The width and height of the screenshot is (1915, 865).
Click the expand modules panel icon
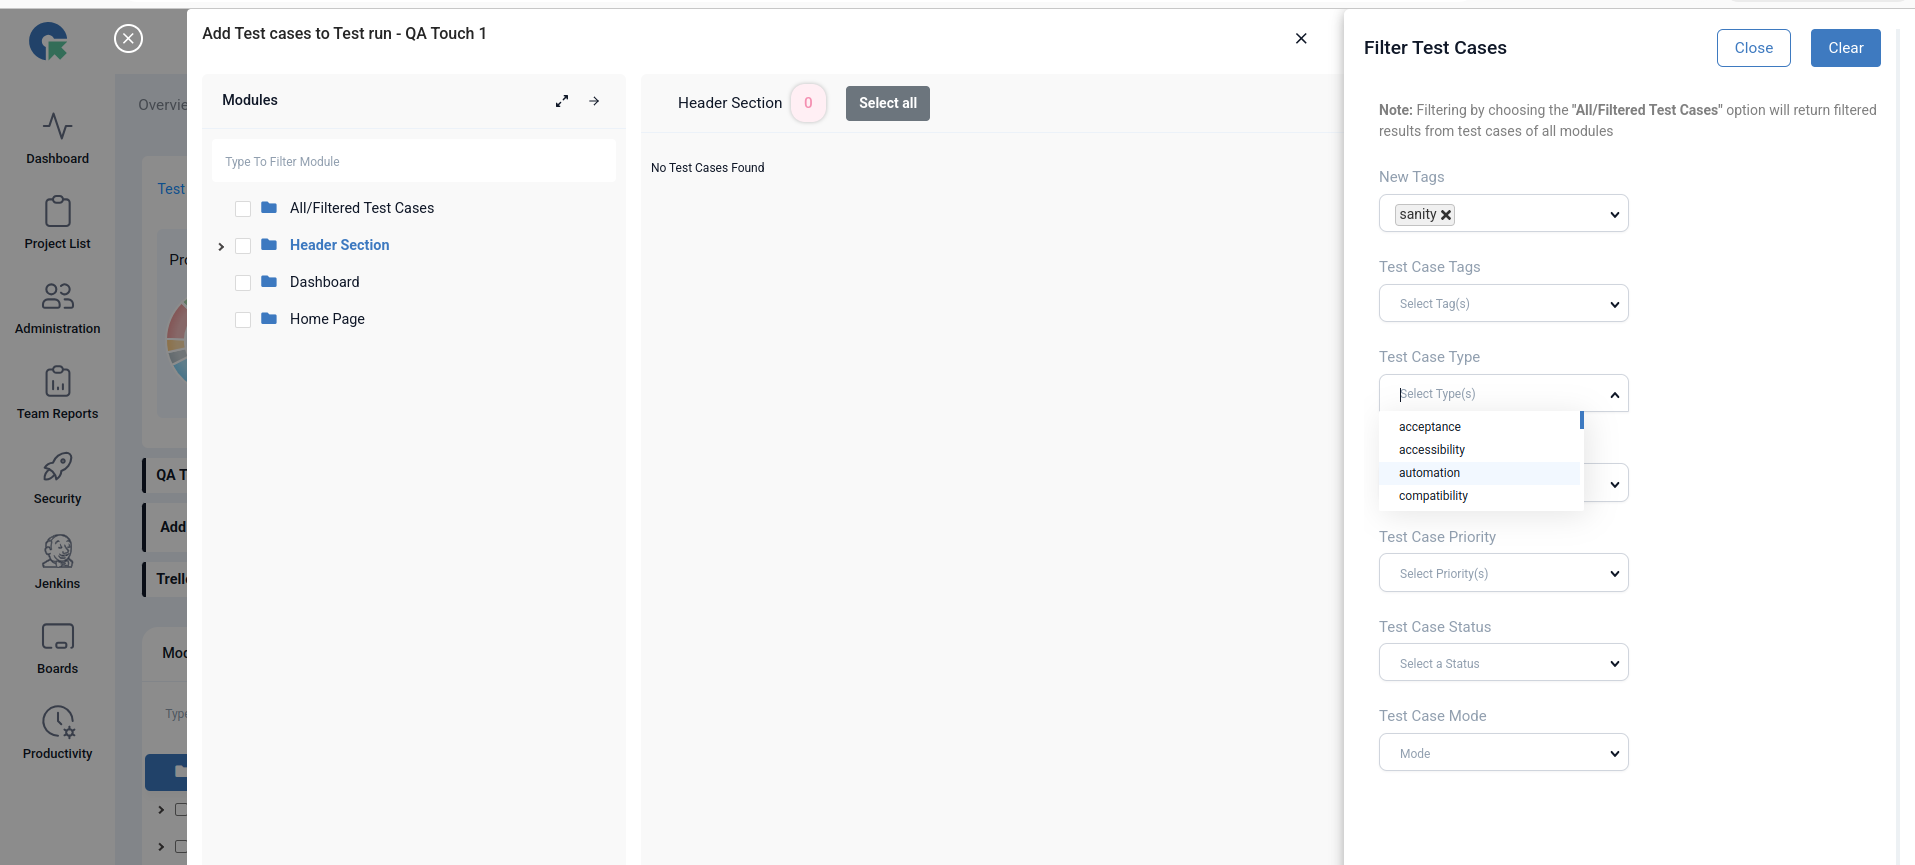(x=562, y=101)
